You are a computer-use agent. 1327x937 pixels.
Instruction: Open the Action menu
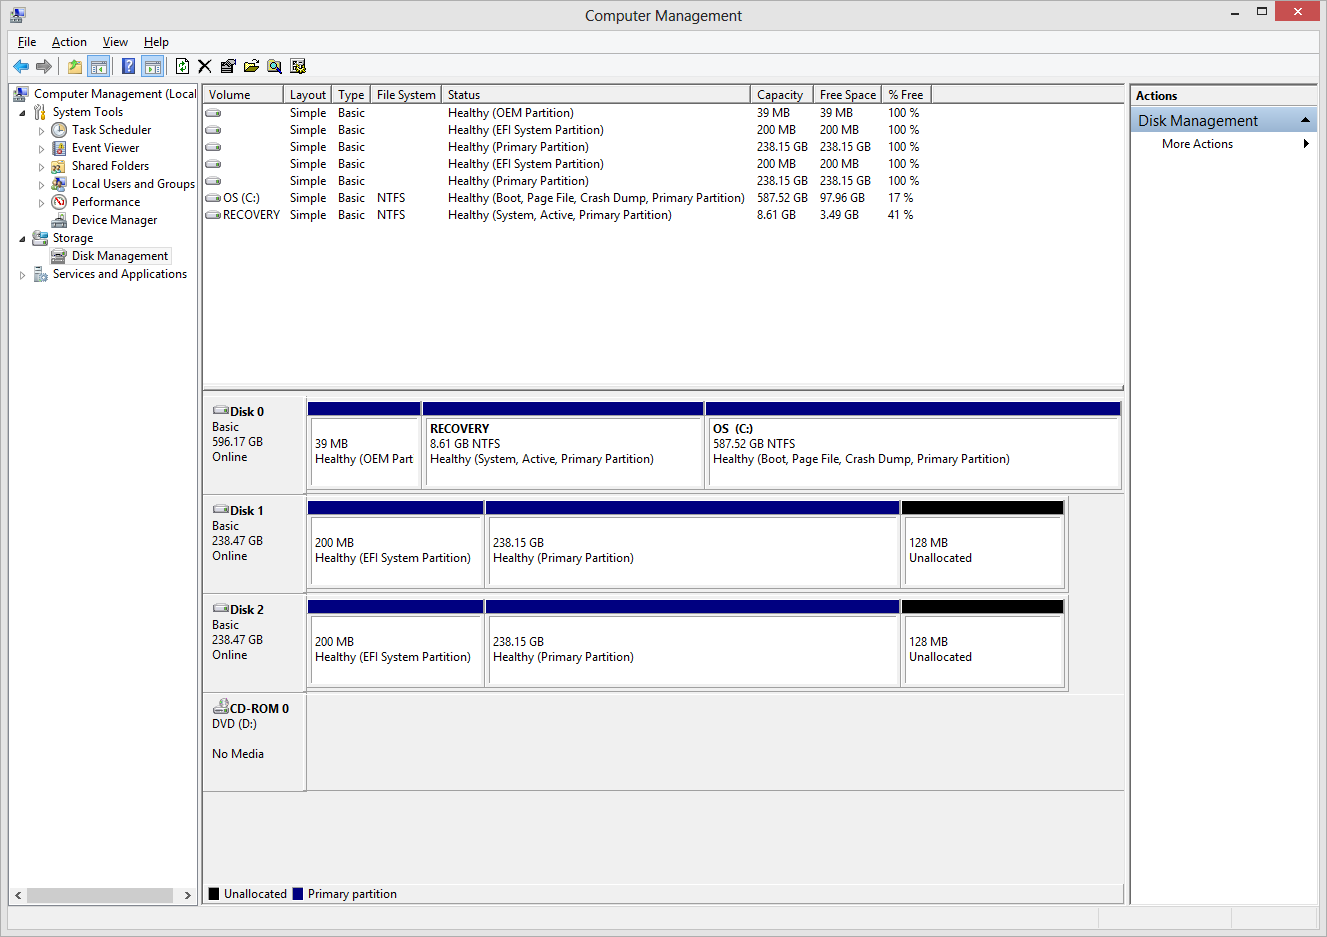69,42
